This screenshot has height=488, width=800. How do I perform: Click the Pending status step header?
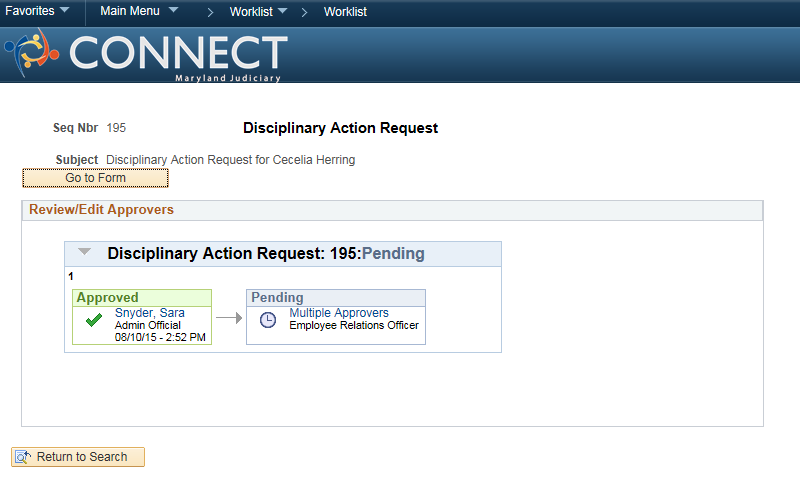336,298
